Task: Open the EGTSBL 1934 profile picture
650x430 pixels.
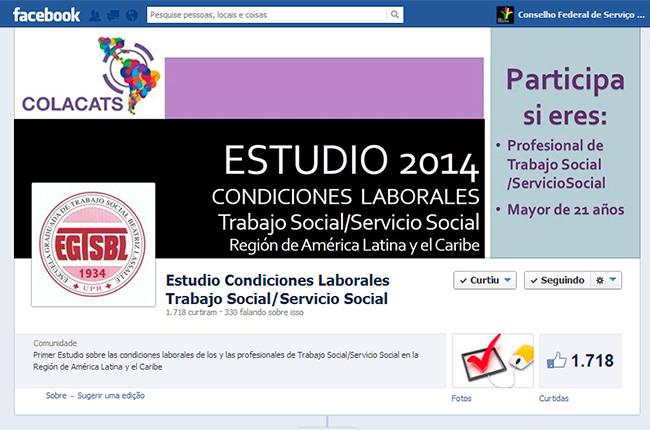Action: click(93, 245)
